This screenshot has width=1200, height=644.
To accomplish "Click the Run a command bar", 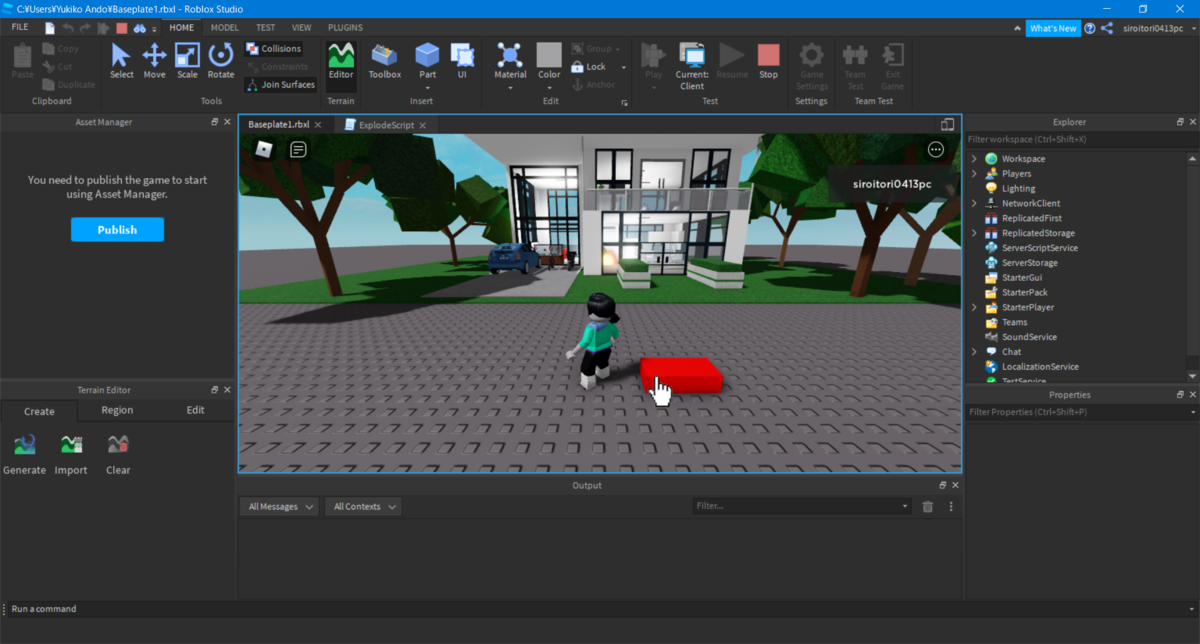I will [600, 609].
